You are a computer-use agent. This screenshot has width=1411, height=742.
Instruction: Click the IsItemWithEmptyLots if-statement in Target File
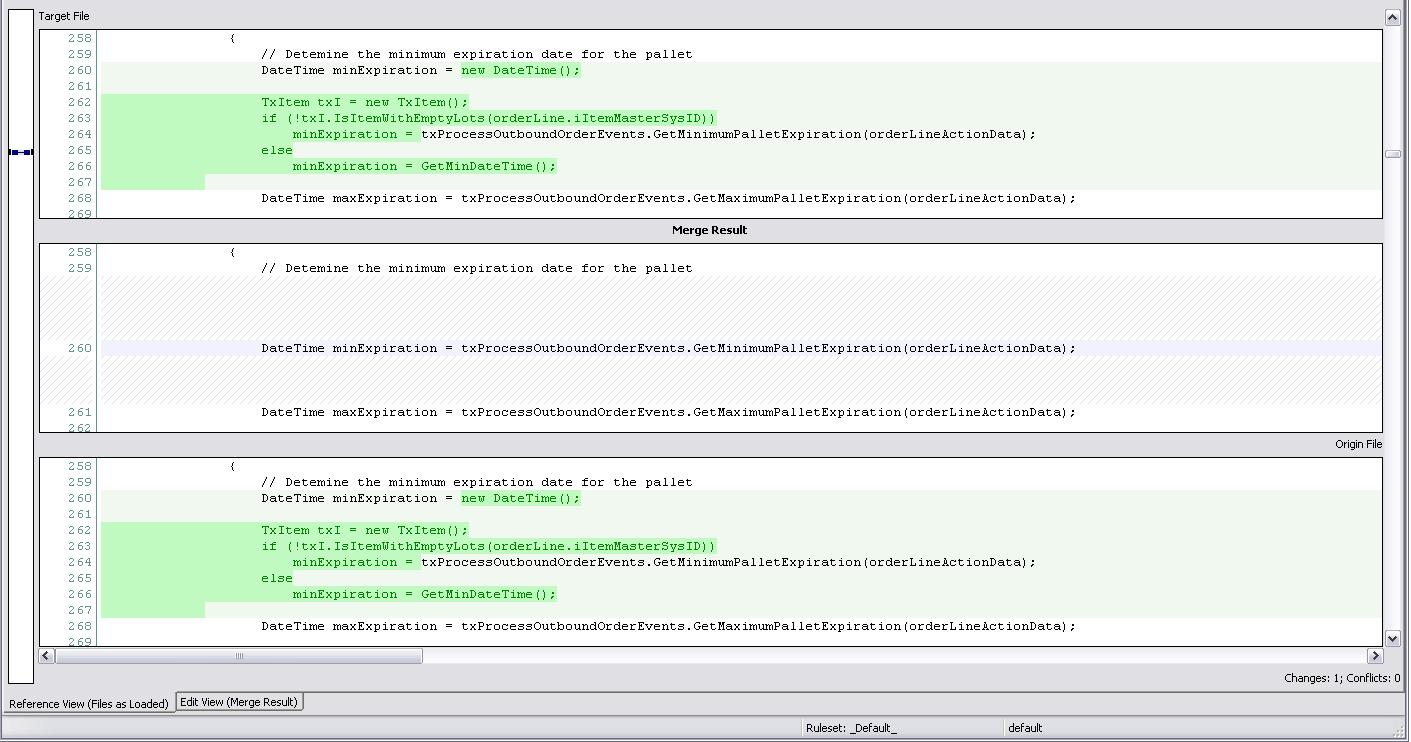click(489, 118)
